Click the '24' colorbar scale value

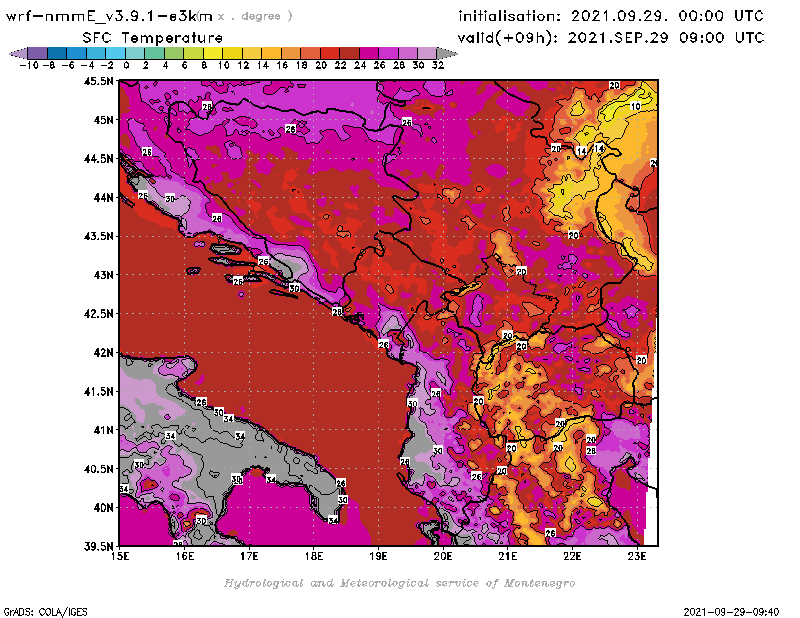pyautogui.click(x=360, y=65)
